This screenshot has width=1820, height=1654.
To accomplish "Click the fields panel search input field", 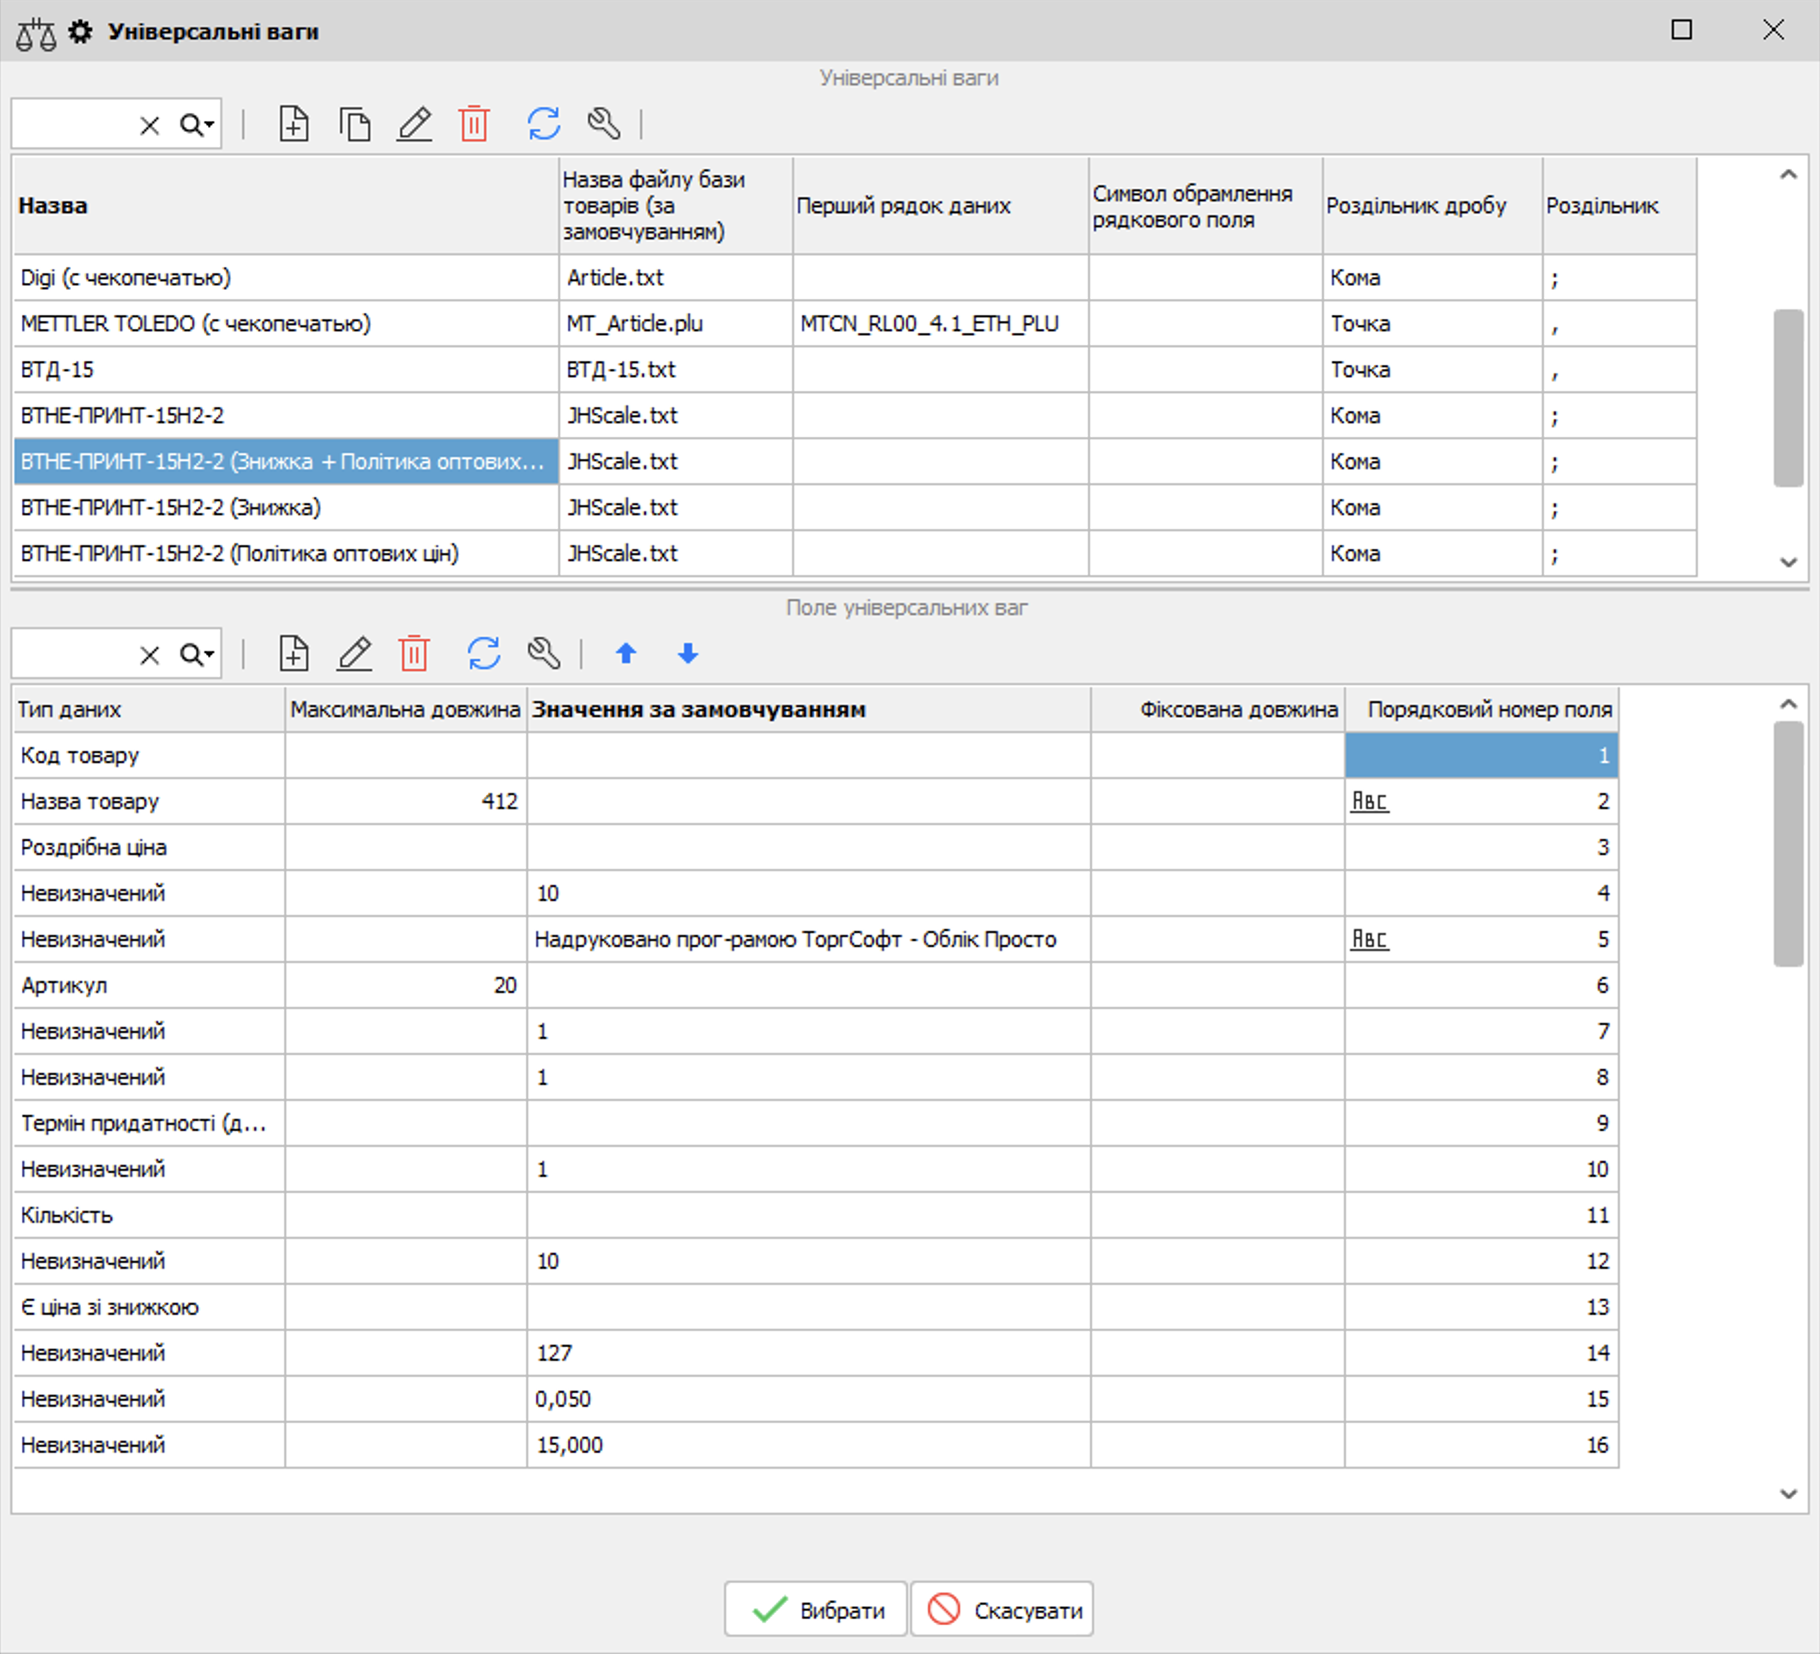I will tap(72, 655).
